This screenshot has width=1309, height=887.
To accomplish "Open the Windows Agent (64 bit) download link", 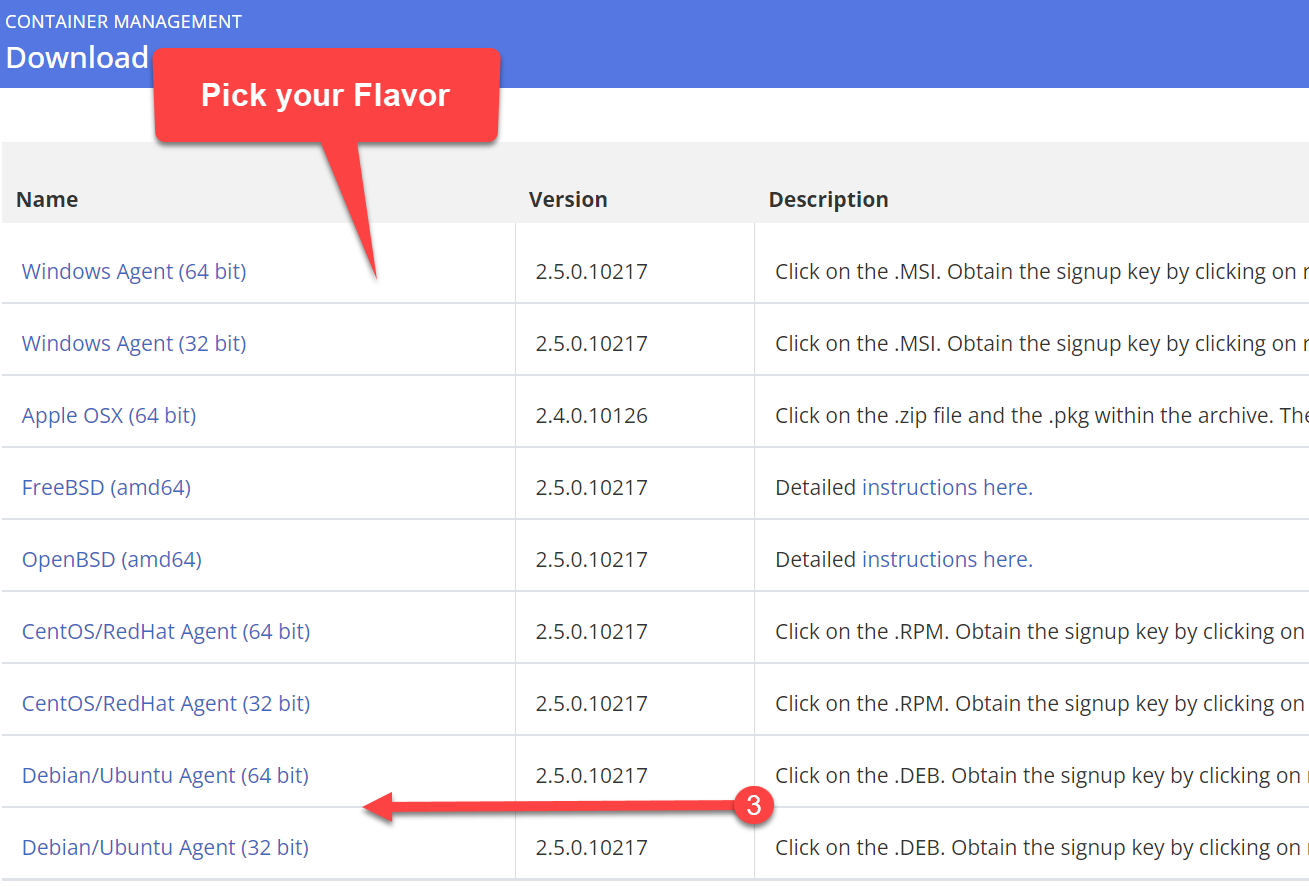I will [x=134, y=271].
